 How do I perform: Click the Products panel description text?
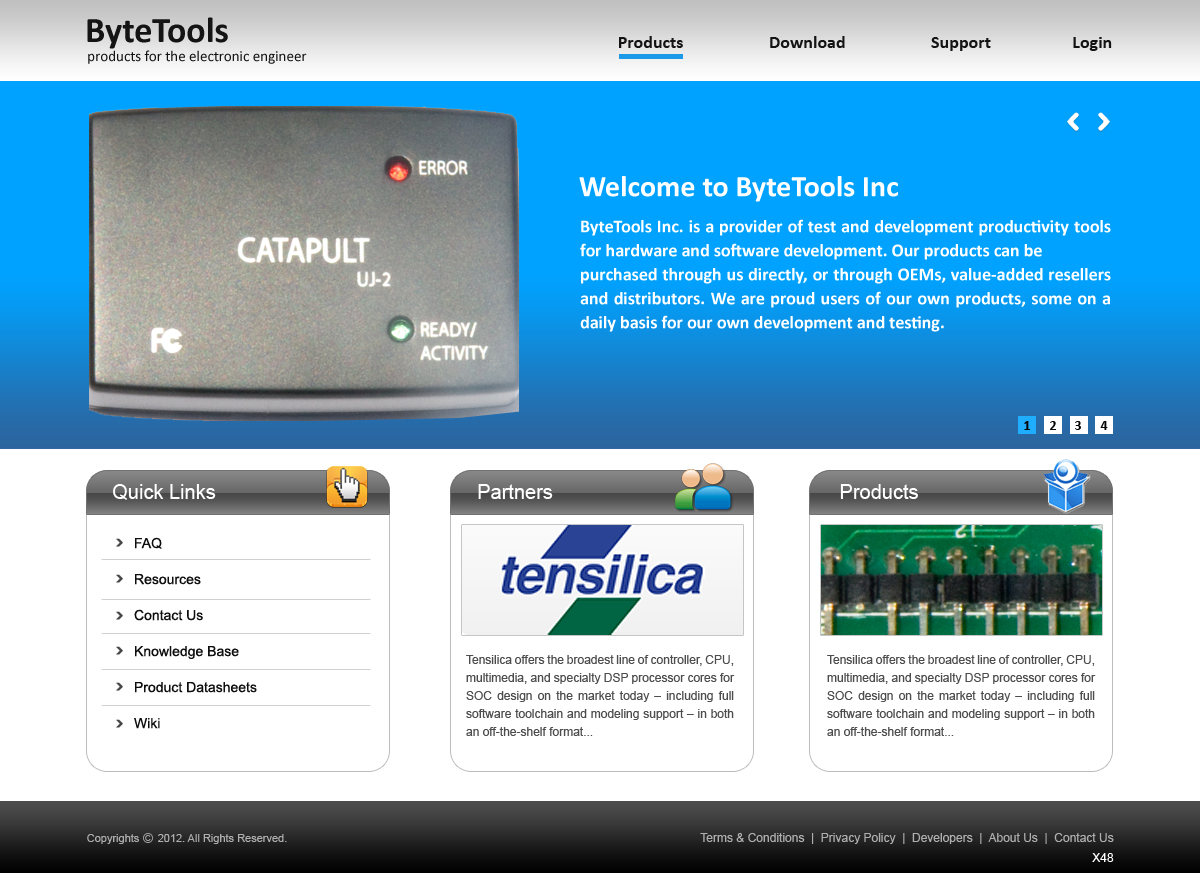[961, 696]
